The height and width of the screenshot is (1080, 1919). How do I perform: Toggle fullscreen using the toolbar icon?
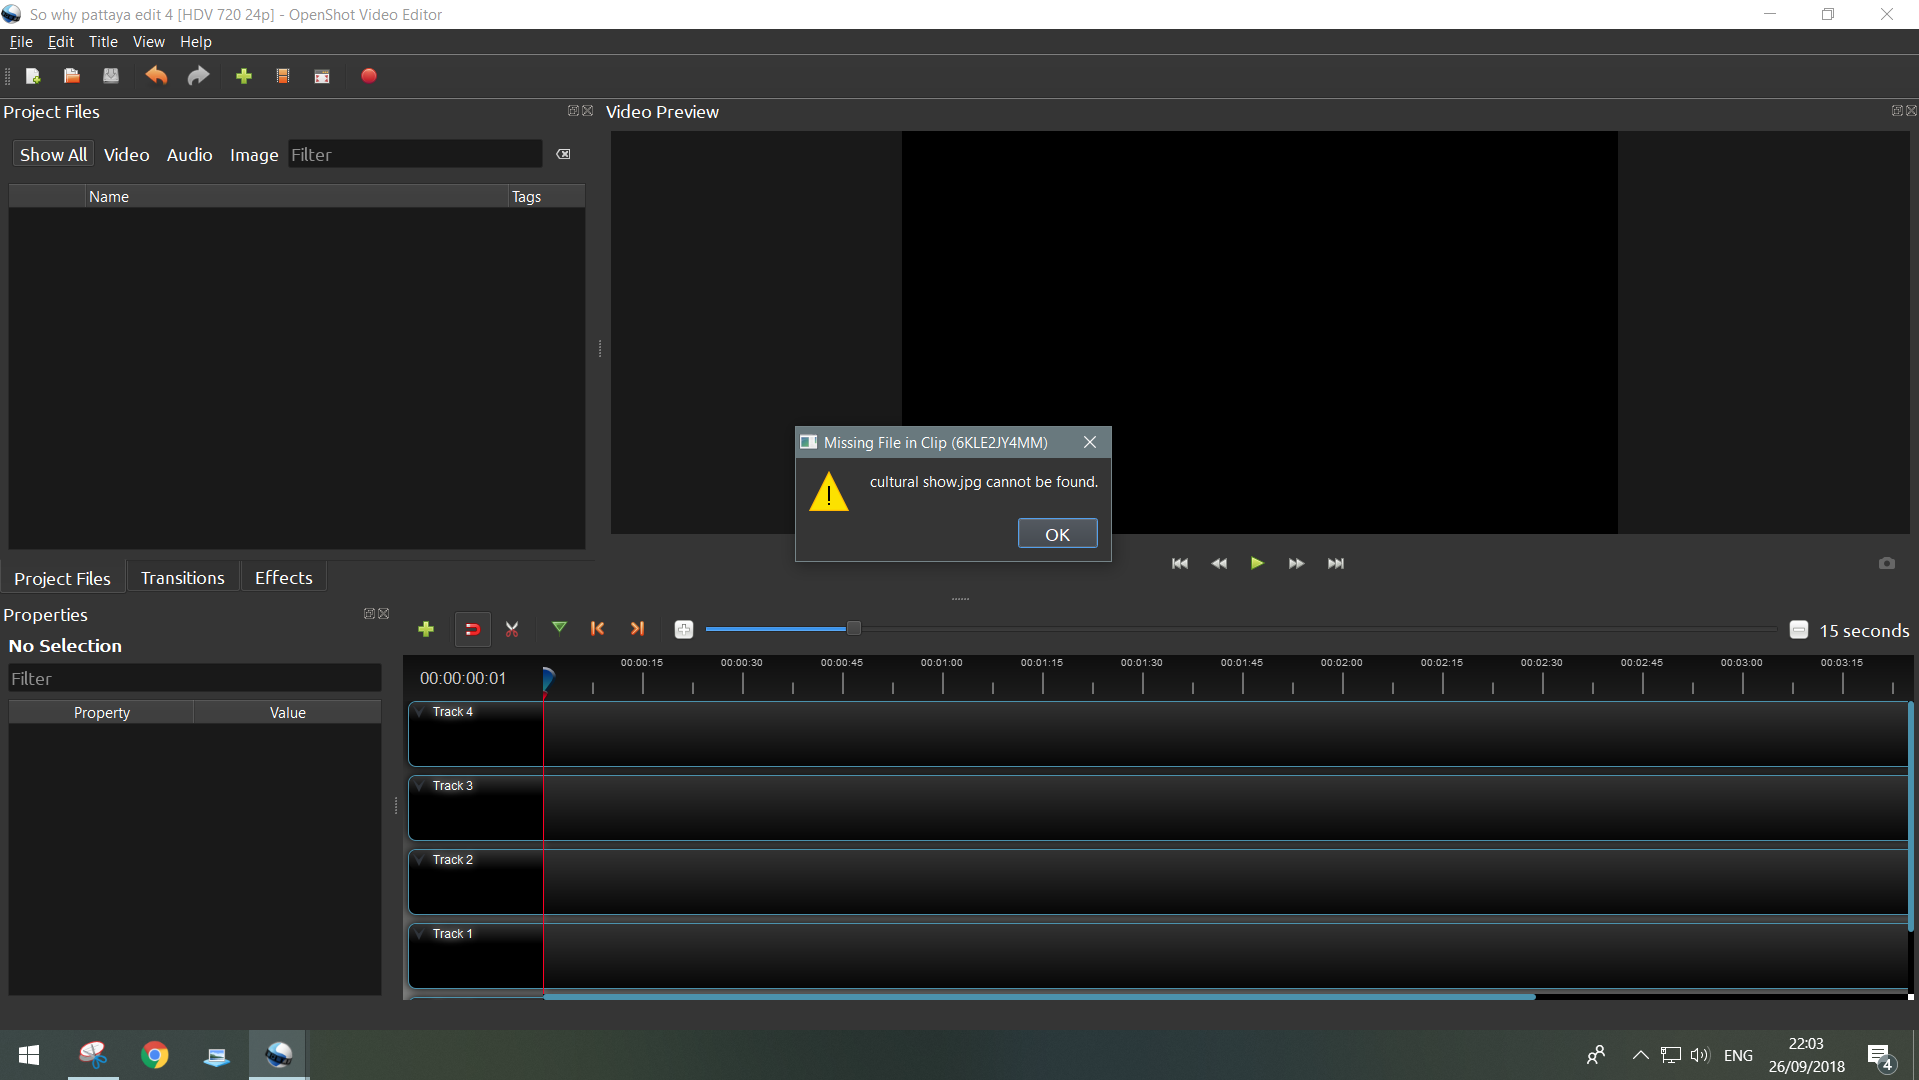[x=322, y=76]
